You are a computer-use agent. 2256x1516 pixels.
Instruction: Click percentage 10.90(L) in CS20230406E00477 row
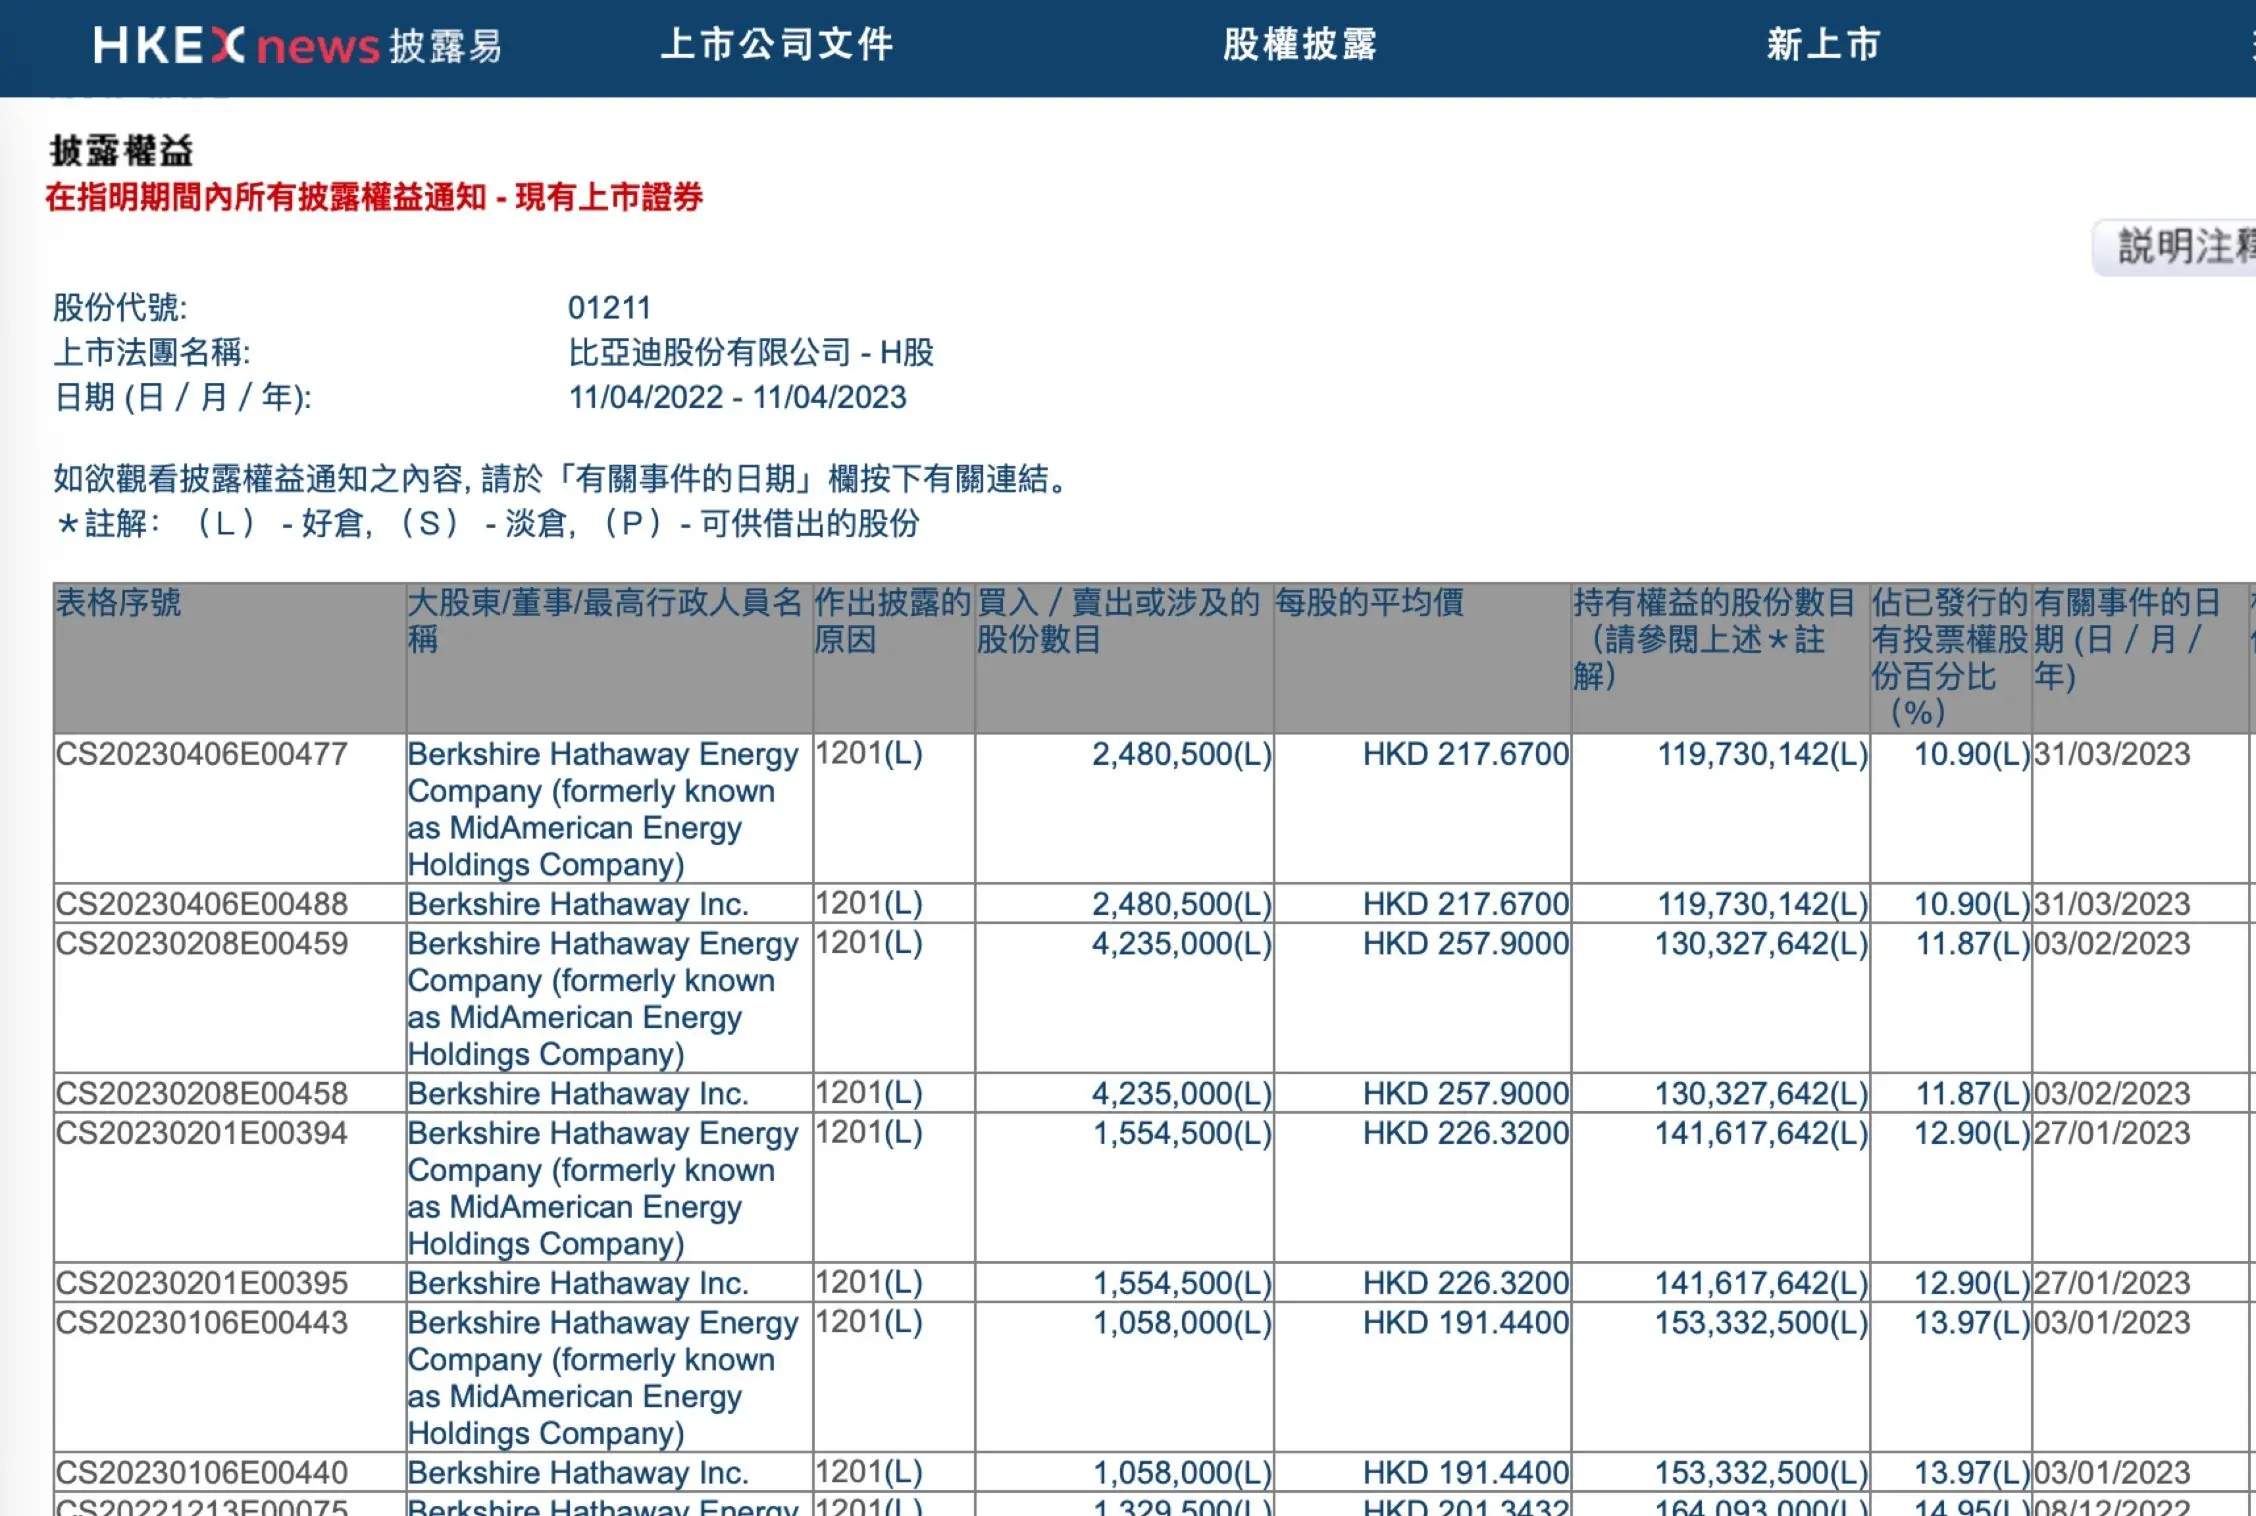coord(1972,754)
